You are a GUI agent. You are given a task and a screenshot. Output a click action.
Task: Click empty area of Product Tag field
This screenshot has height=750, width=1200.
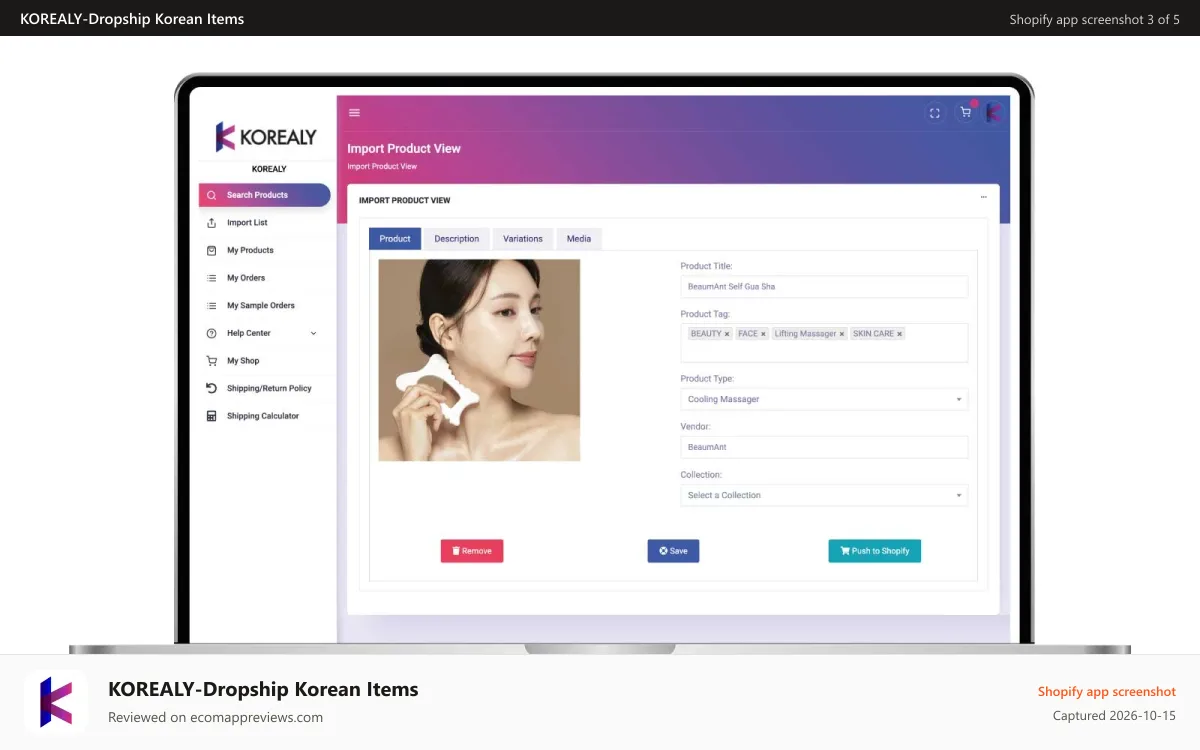[824, 351]
